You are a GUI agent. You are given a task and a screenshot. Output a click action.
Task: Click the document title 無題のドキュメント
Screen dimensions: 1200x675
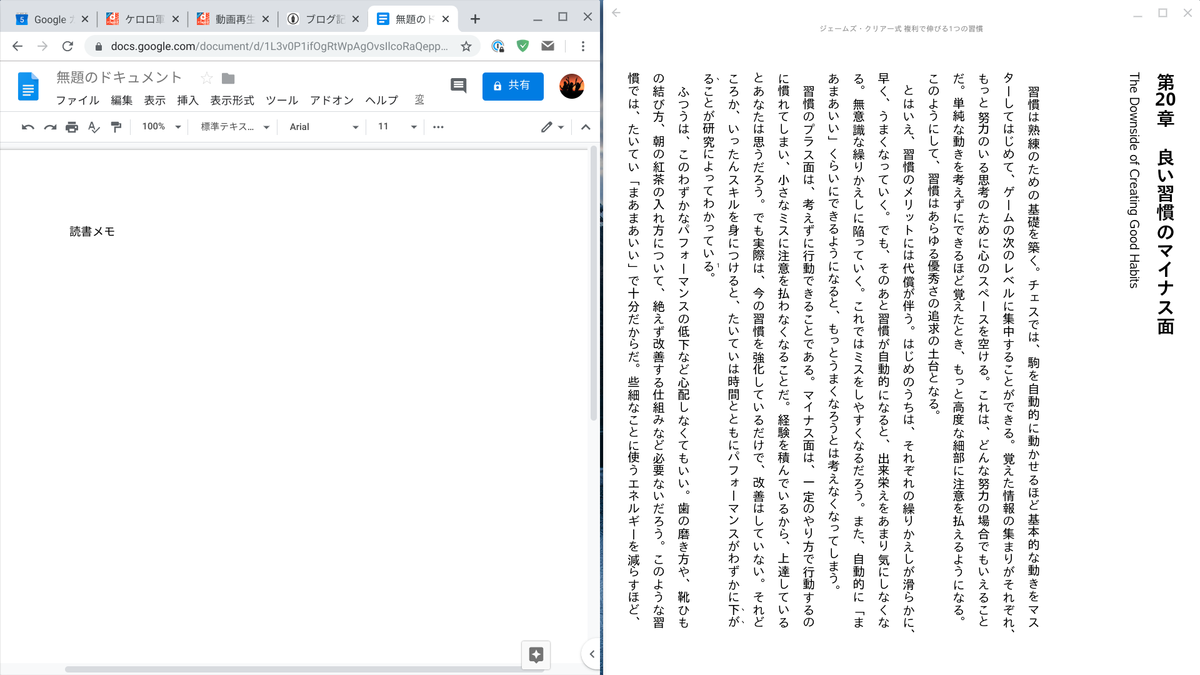(120, 78)
